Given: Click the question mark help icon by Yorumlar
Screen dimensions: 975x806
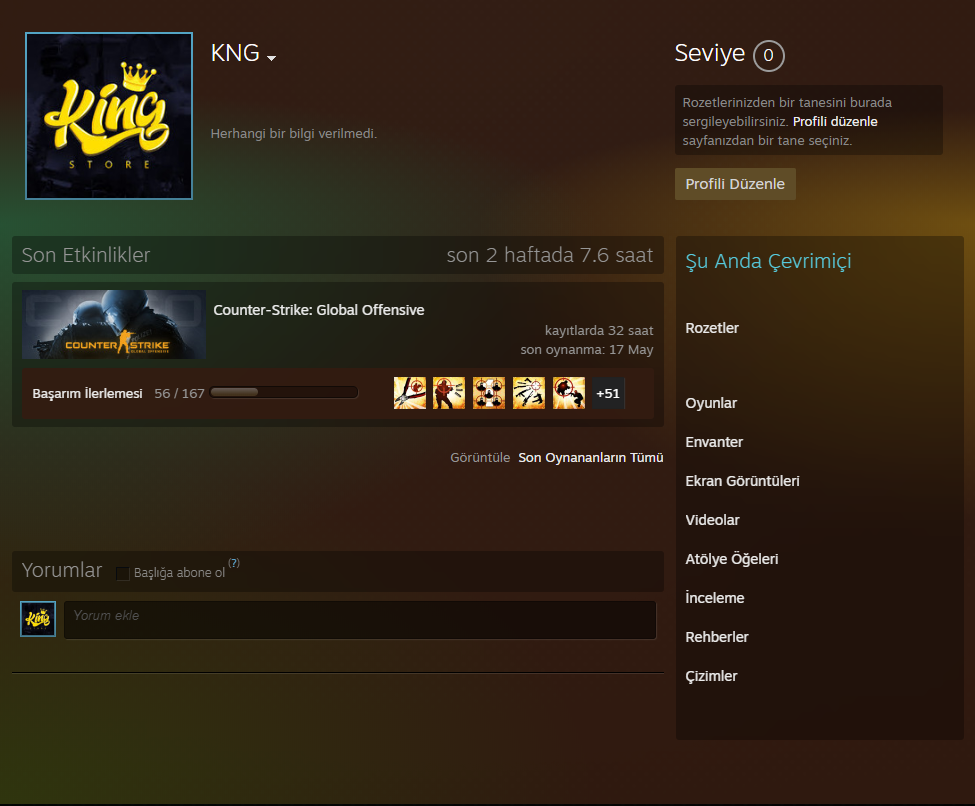Looking at the screenshot, I should 234,563.
